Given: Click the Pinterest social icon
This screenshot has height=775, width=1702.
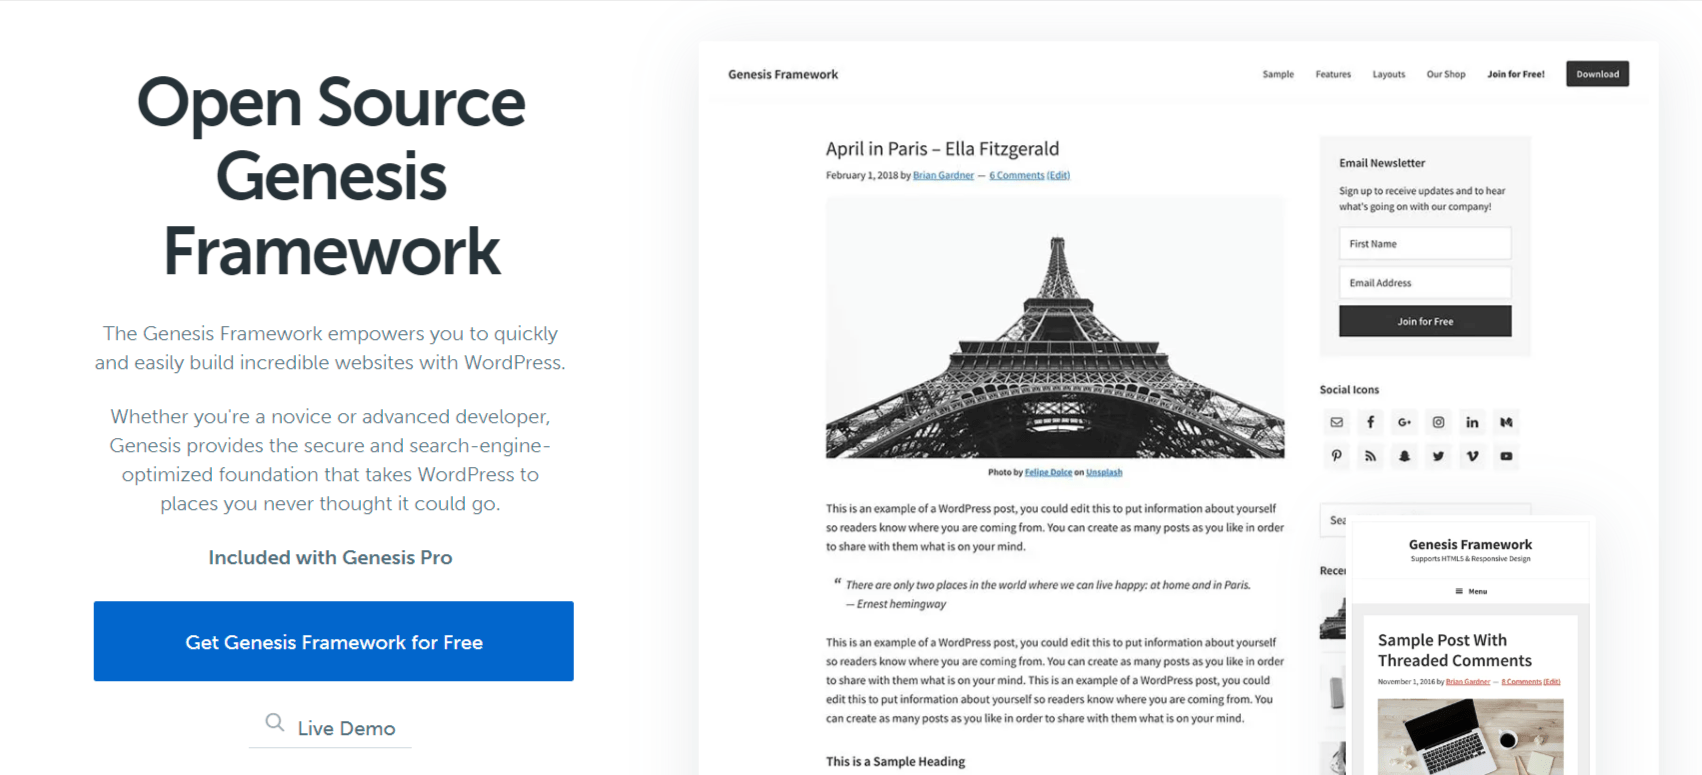Looking at the screenshot, I should 1336,456.
